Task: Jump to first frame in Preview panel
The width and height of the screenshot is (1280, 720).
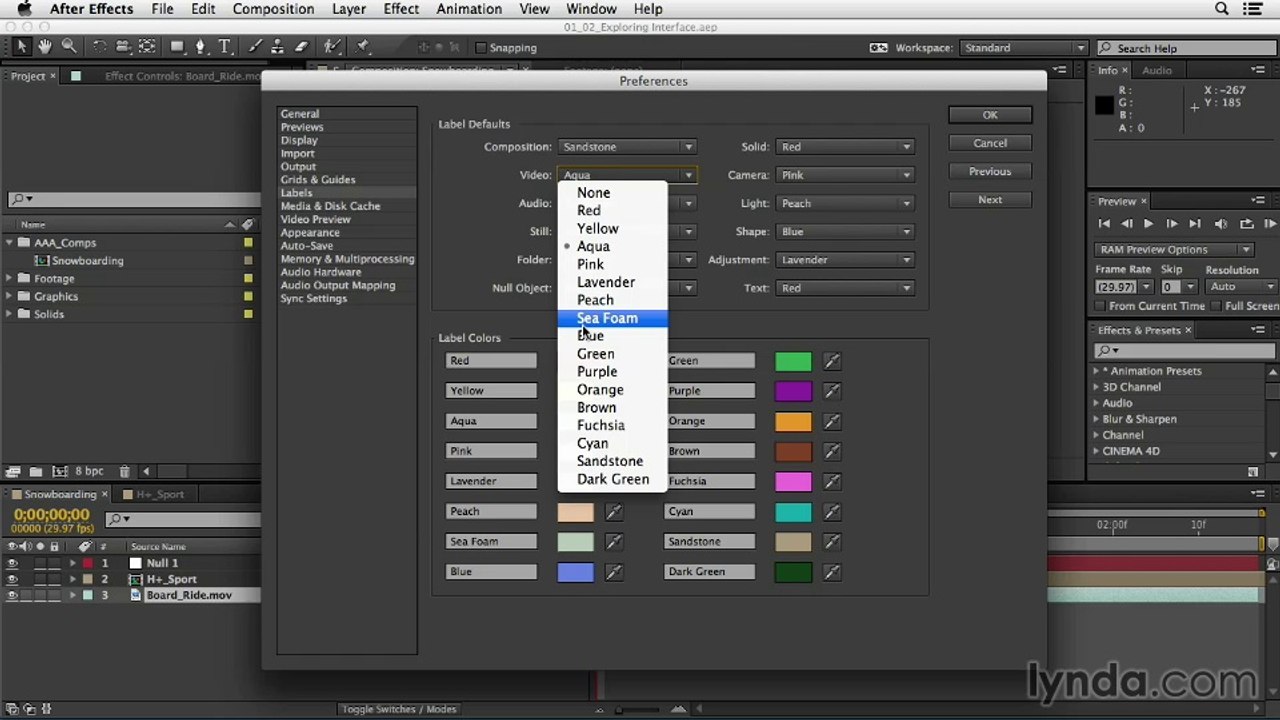Action: click(x=1104, y=224)
